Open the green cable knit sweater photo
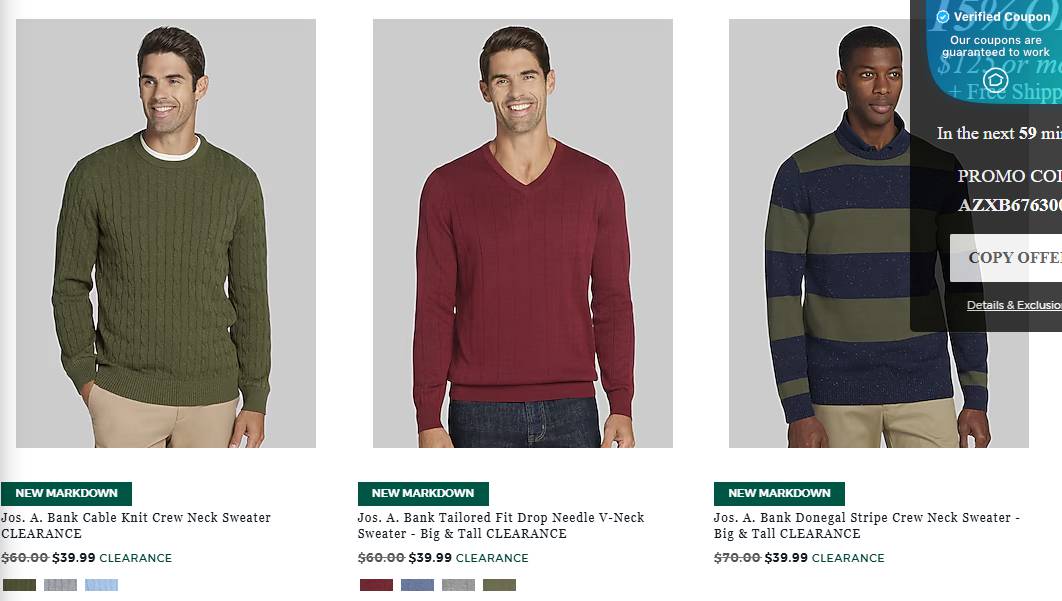The height and width of the screenshot is (601, 1062). click(x=166, y=233)
